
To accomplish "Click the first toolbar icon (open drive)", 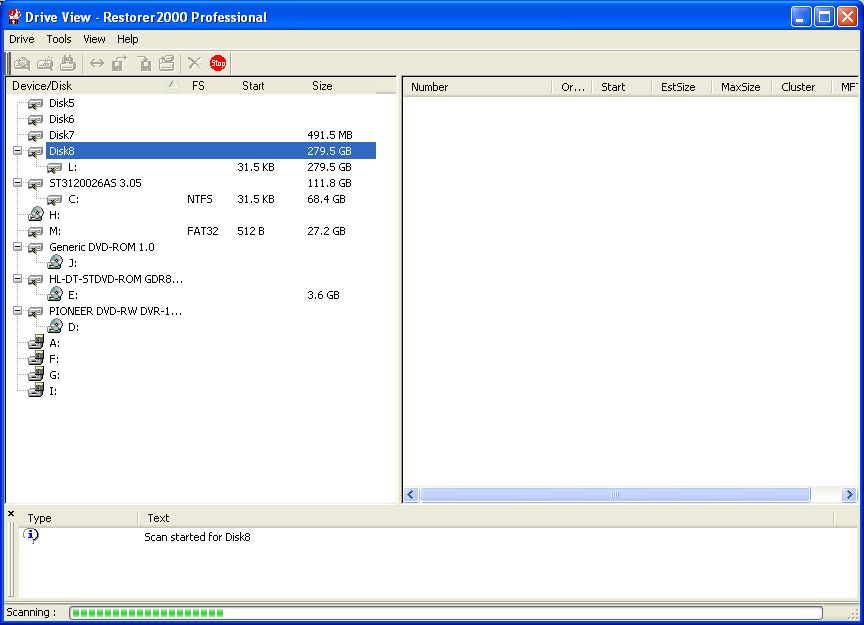I will [x=22, y=63].
